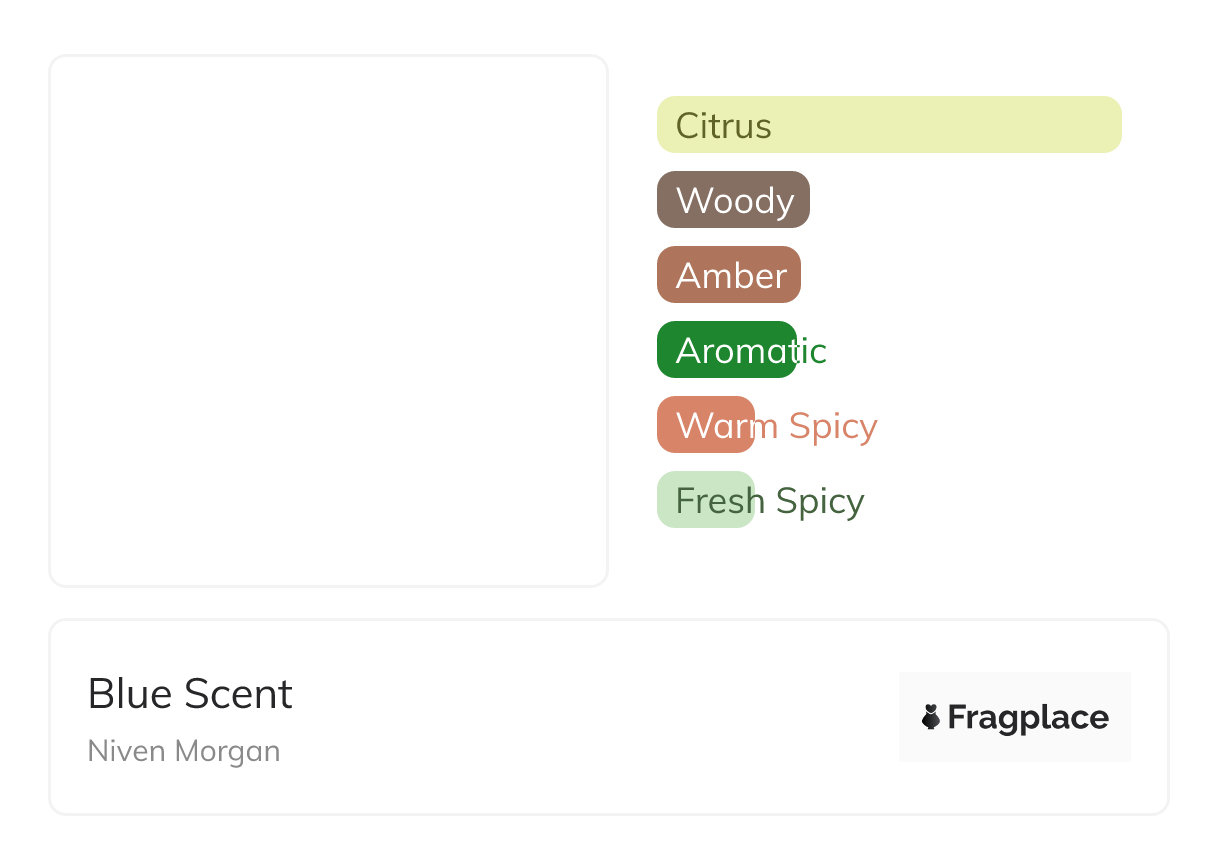Select the Citrus accord bar
The image size is (1218, 864).
pos(889,125)
